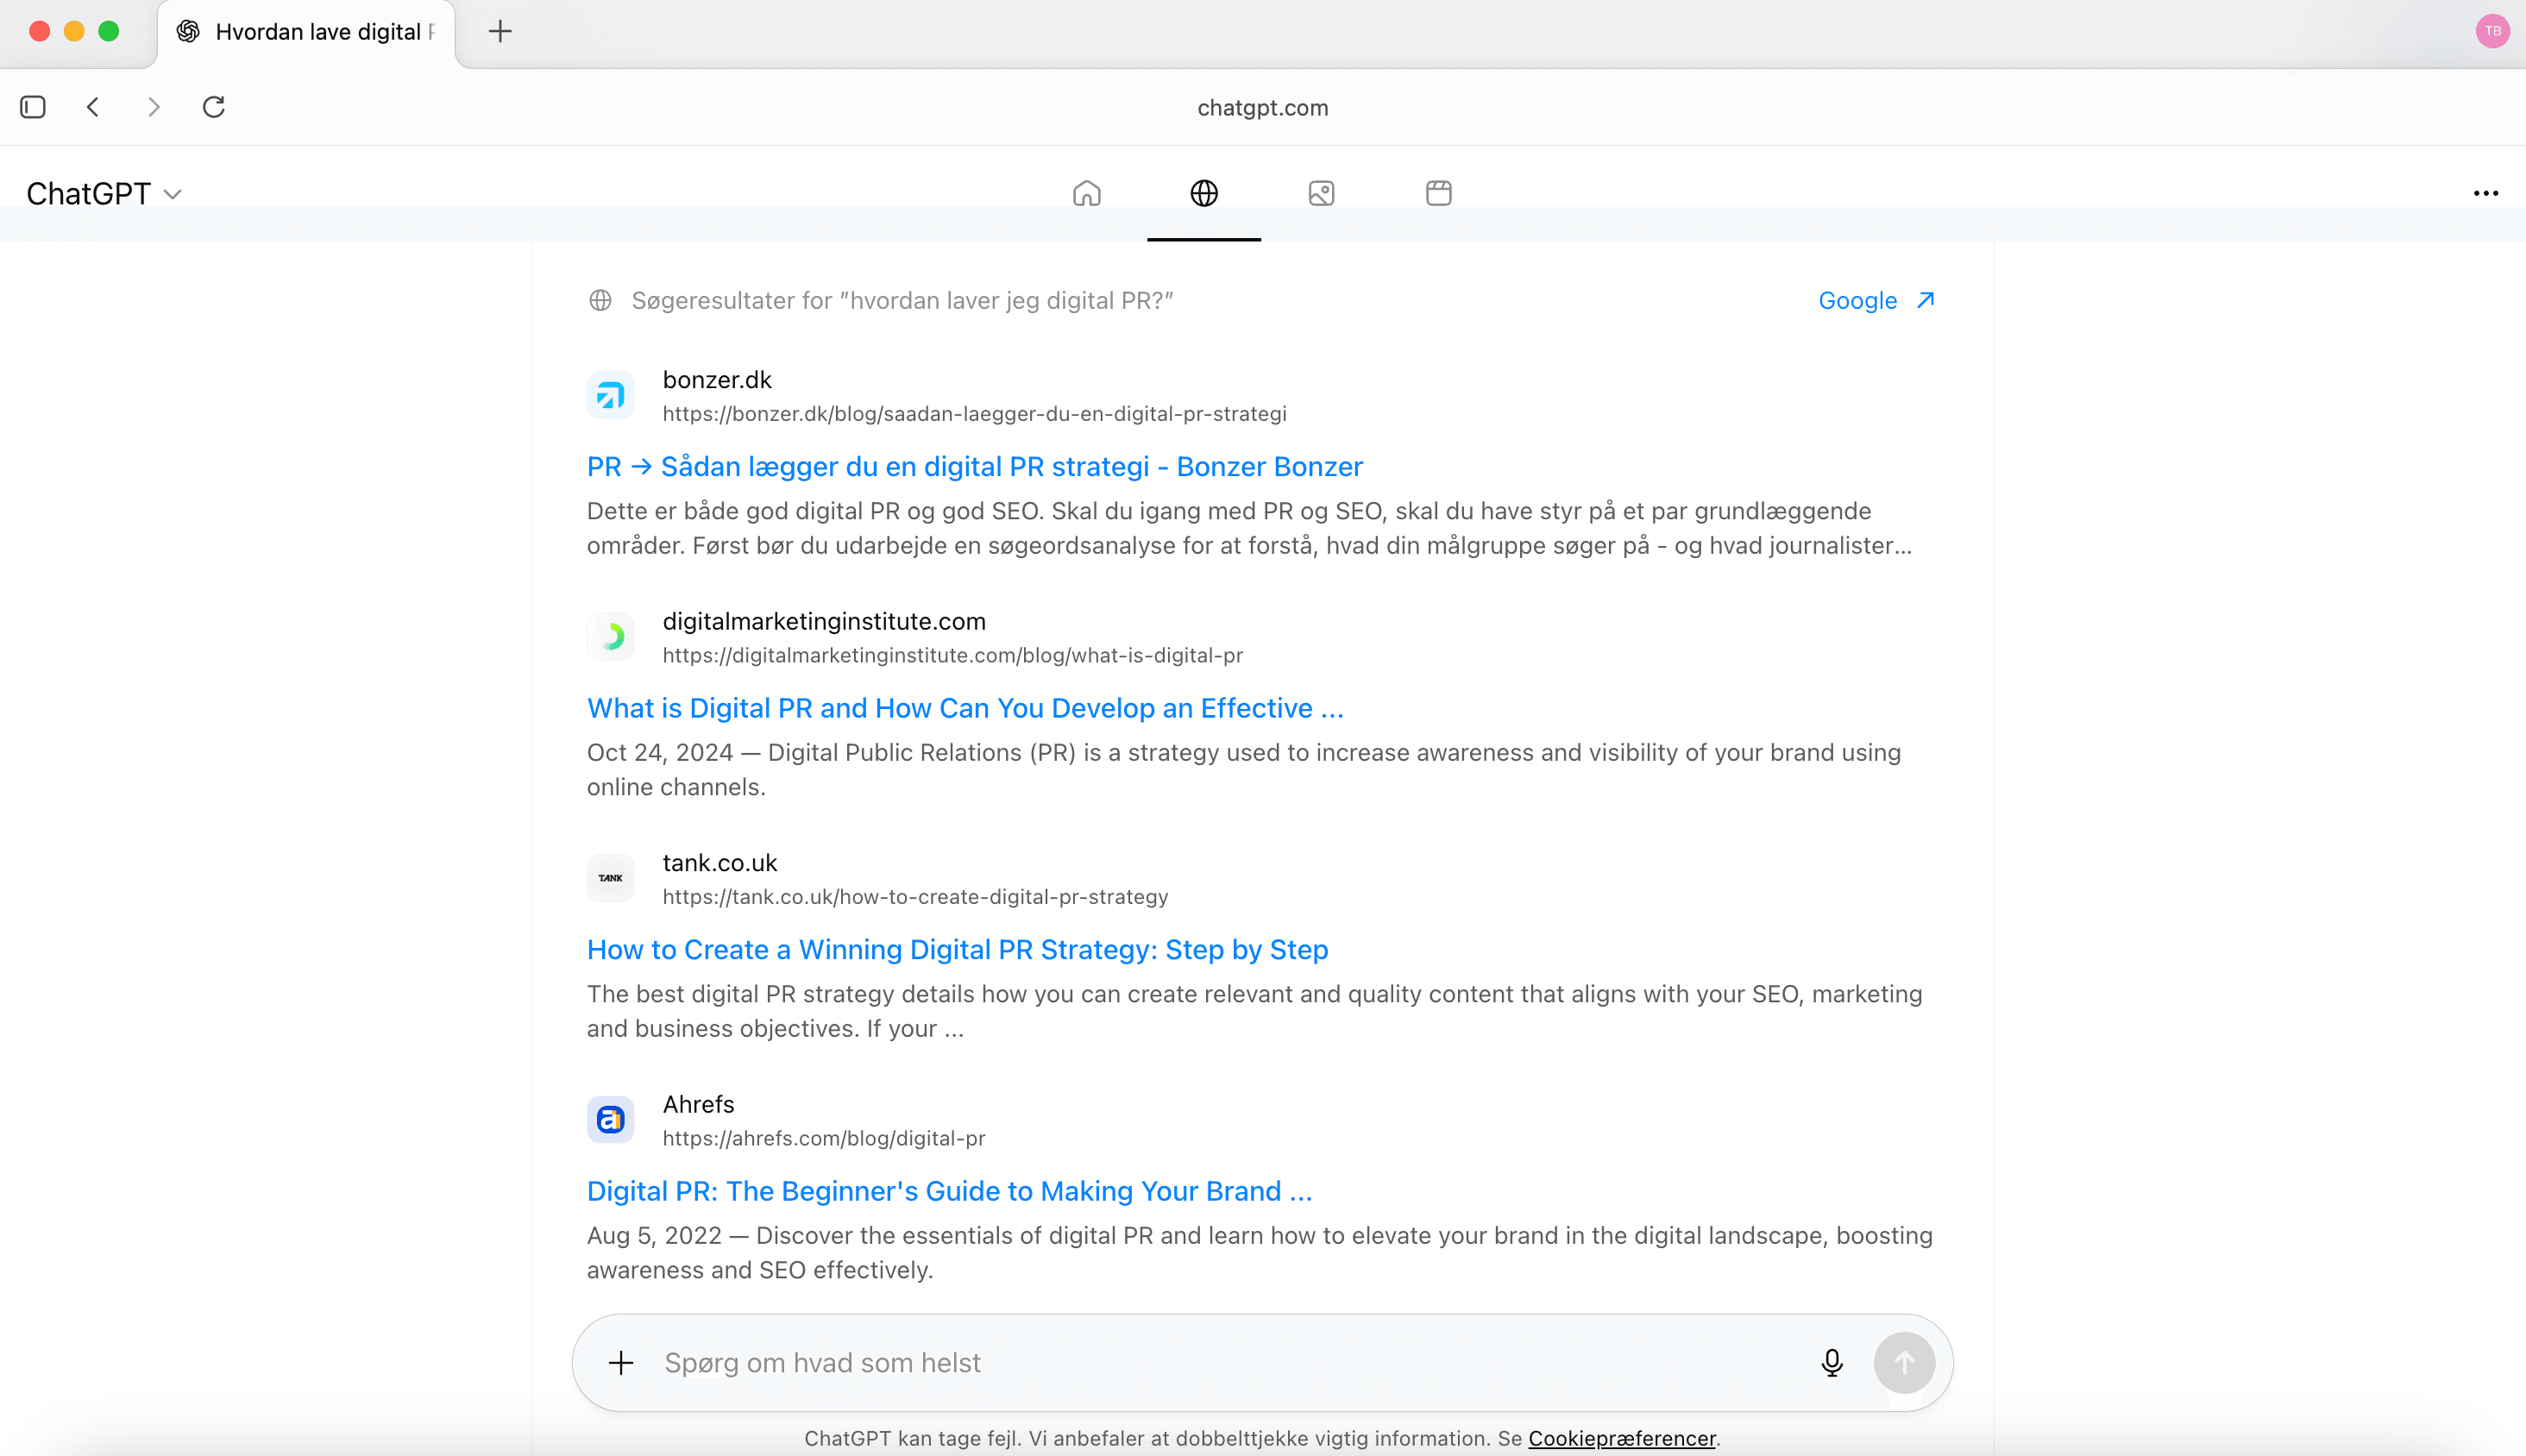Open the Google external search link
Screen dimensions: 2526x1456
click(1875, 300)
